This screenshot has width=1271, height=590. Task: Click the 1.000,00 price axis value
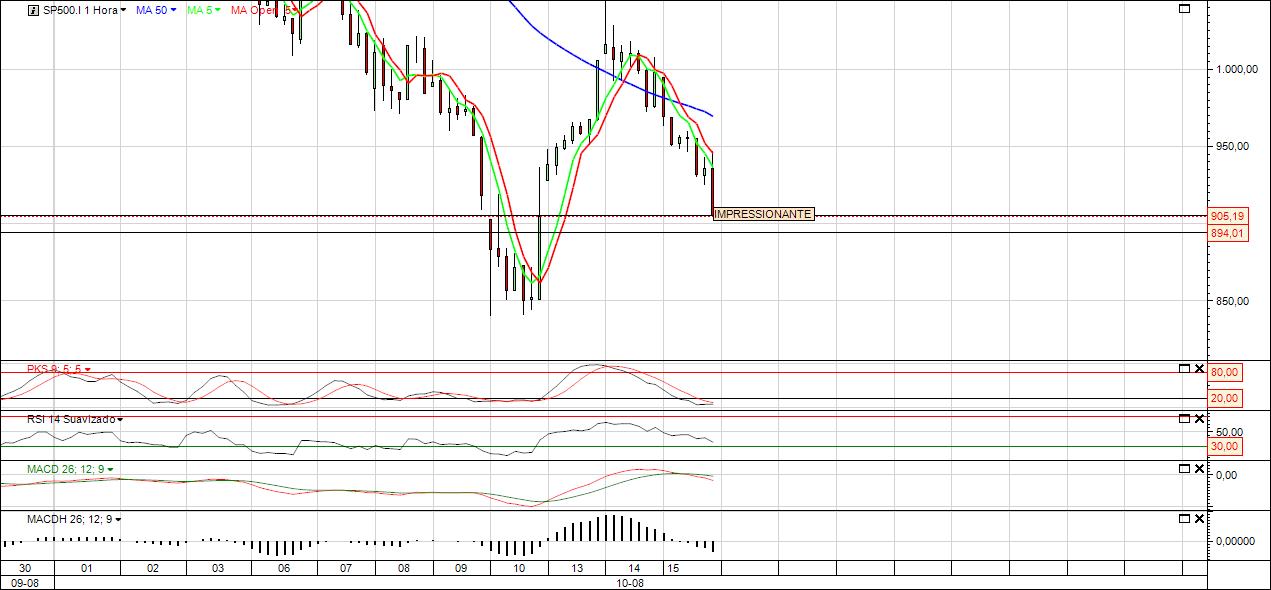[x=1235, y=69]
